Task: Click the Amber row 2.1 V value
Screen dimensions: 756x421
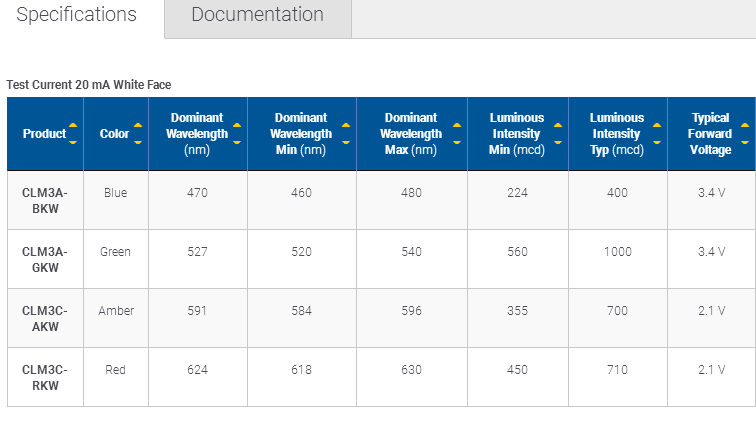Action: click(x=711, y=311)
